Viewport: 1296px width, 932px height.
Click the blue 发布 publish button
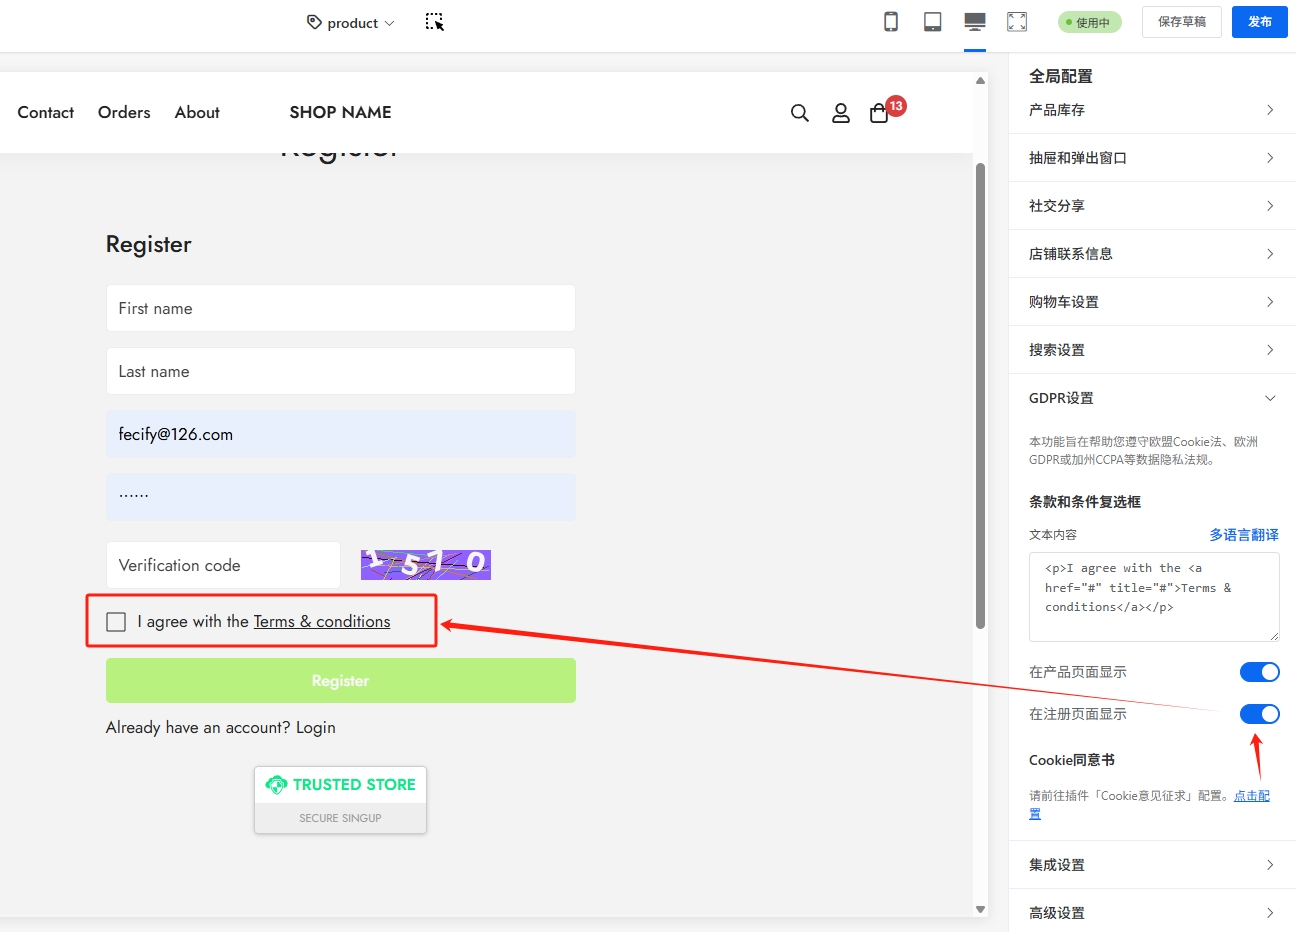click(1259, 22)
